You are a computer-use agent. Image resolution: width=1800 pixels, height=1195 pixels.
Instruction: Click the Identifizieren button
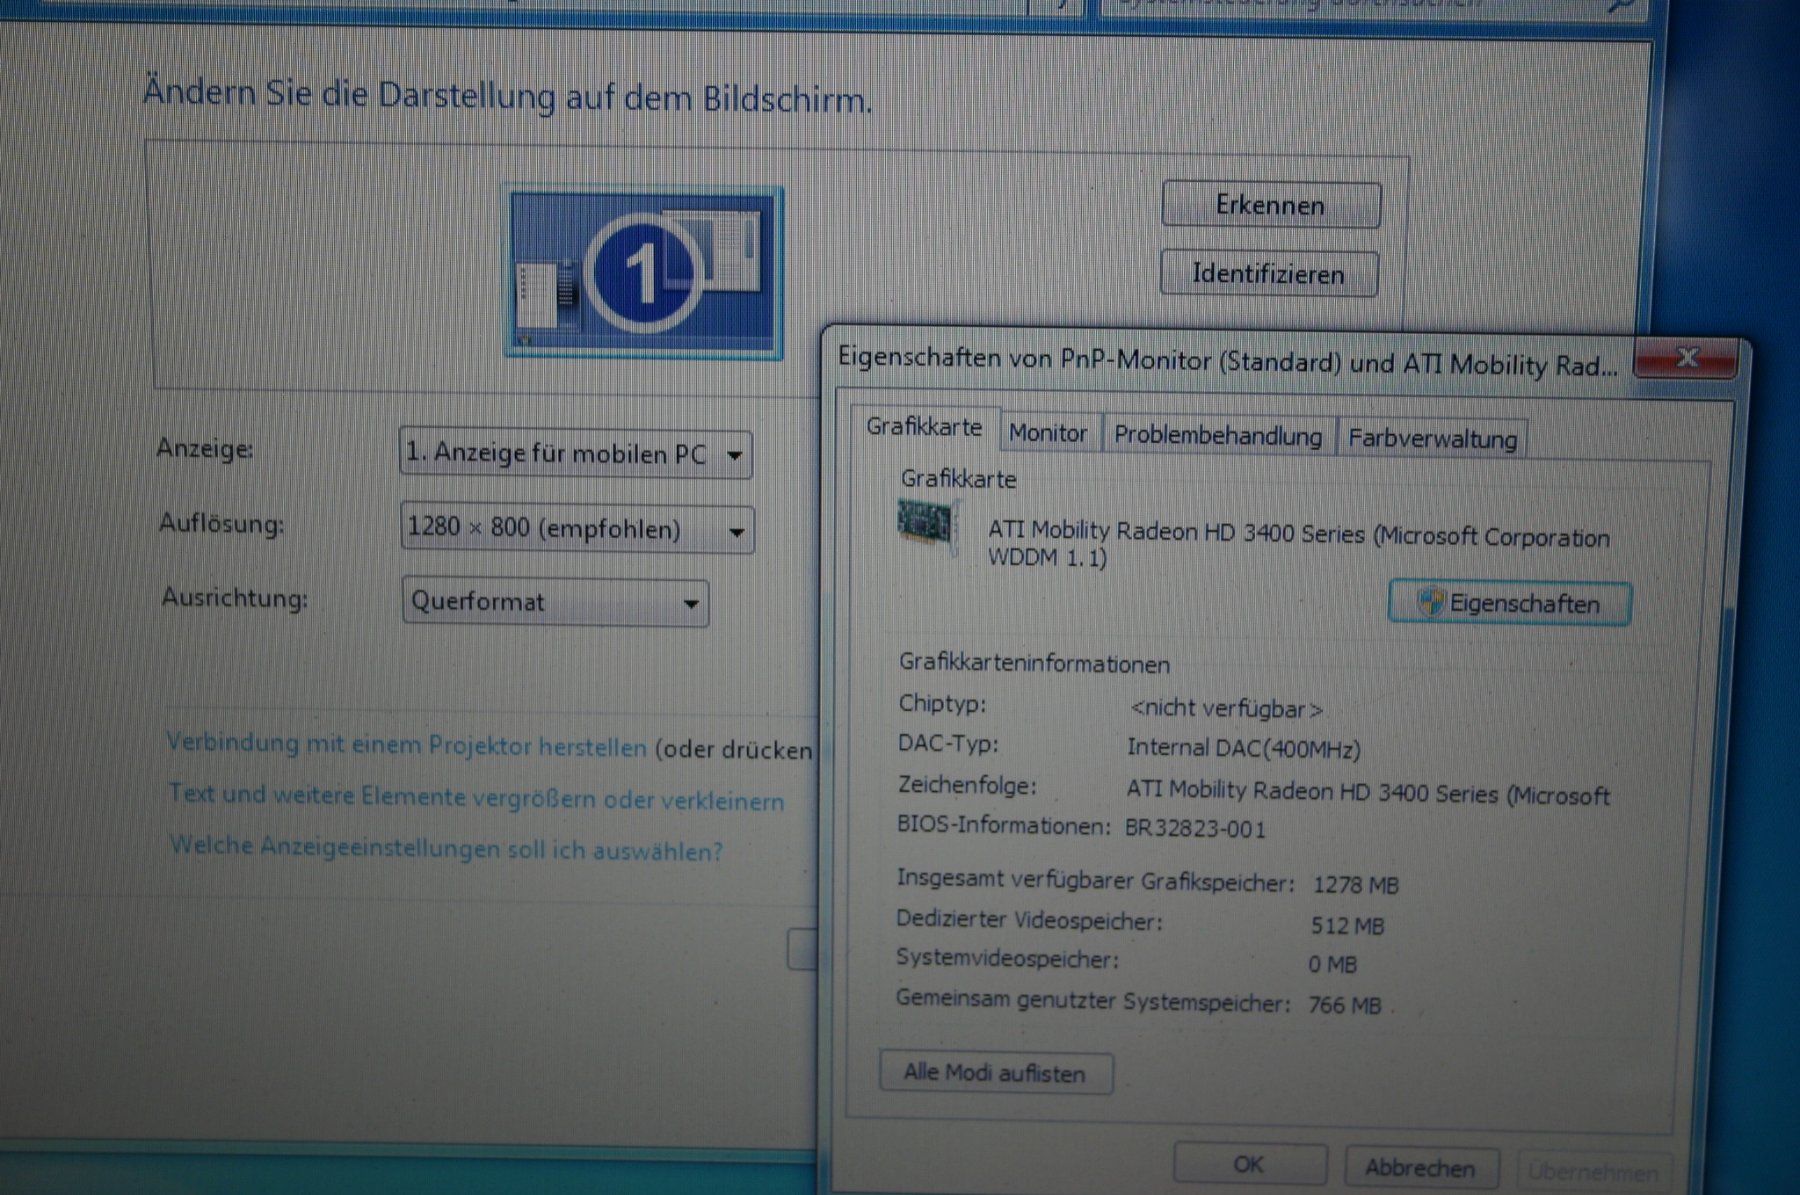coord(1269,273)
